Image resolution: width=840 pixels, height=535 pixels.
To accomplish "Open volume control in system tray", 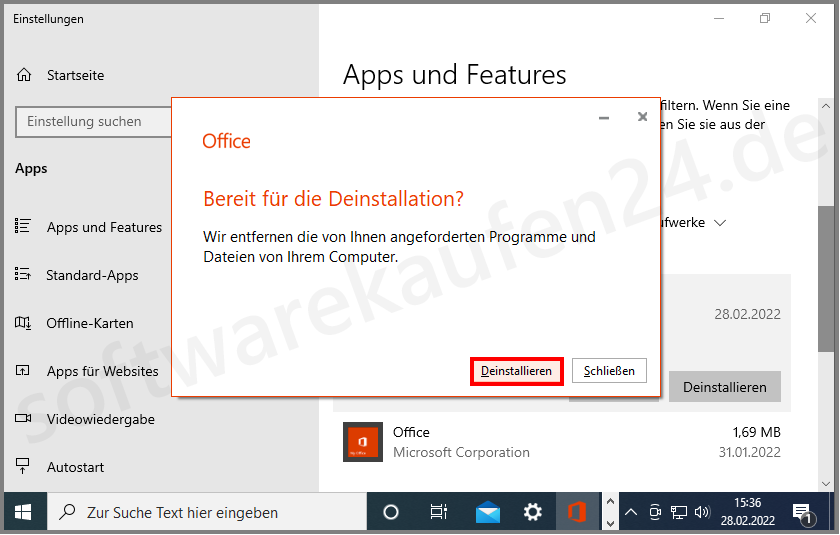I will [x=702, y=513].
